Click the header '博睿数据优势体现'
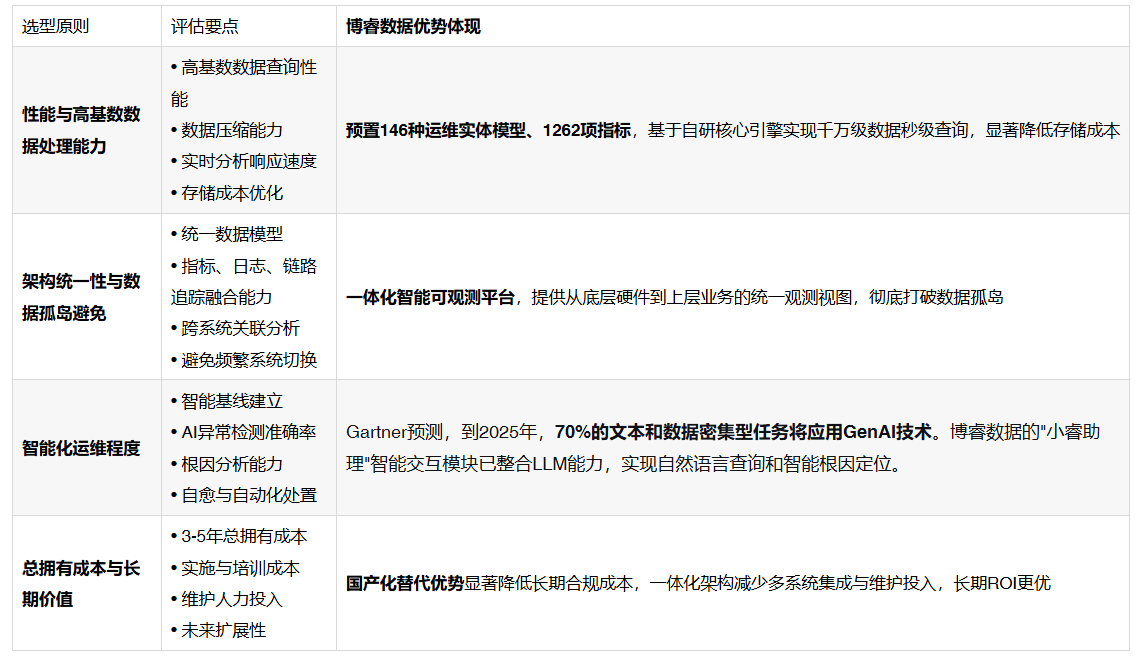 point(413,27)
